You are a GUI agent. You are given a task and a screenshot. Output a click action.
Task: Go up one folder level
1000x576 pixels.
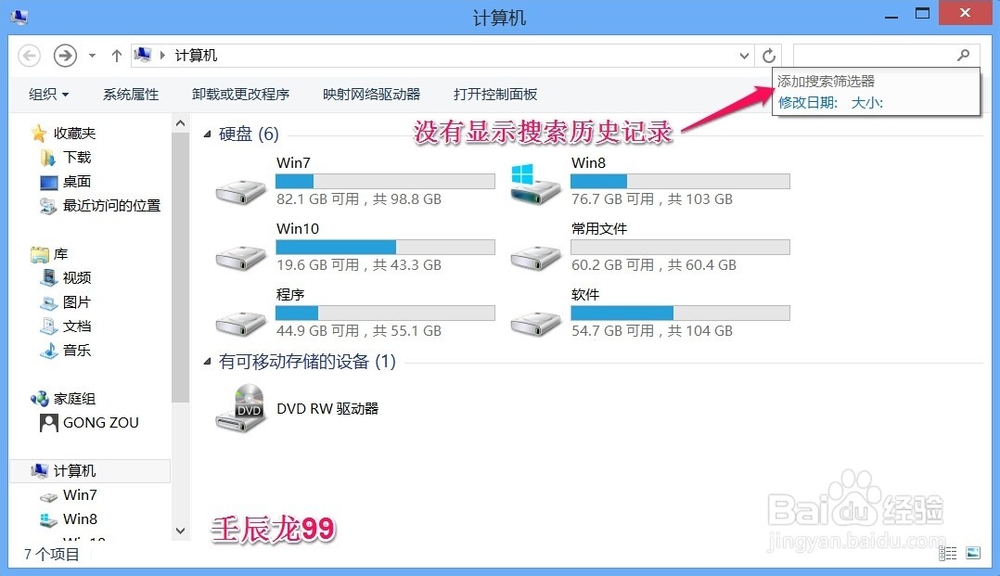pyautogui.click(x=116, y=56)
